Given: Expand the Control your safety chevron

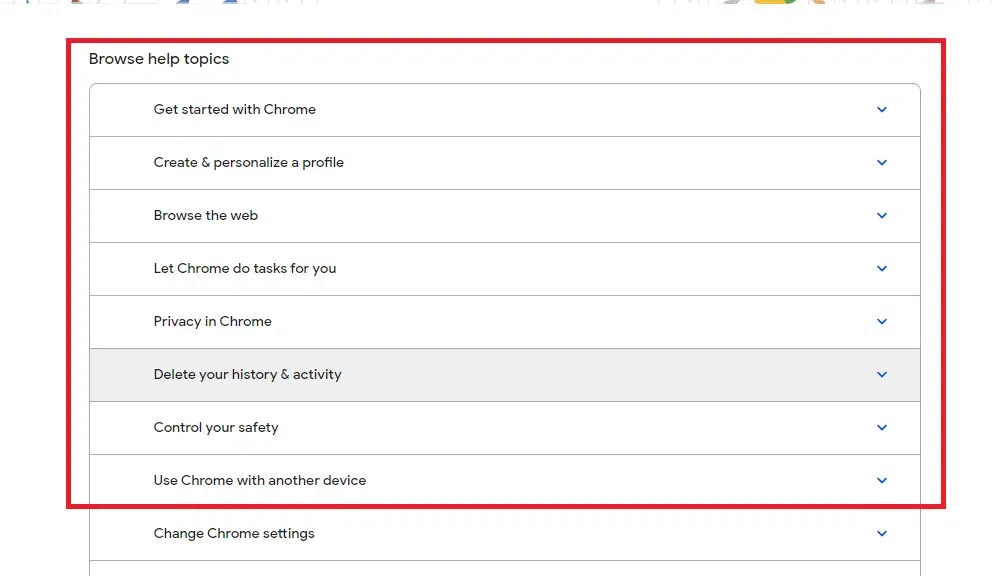Looking at the screenshot, I should tap(881, 428).
